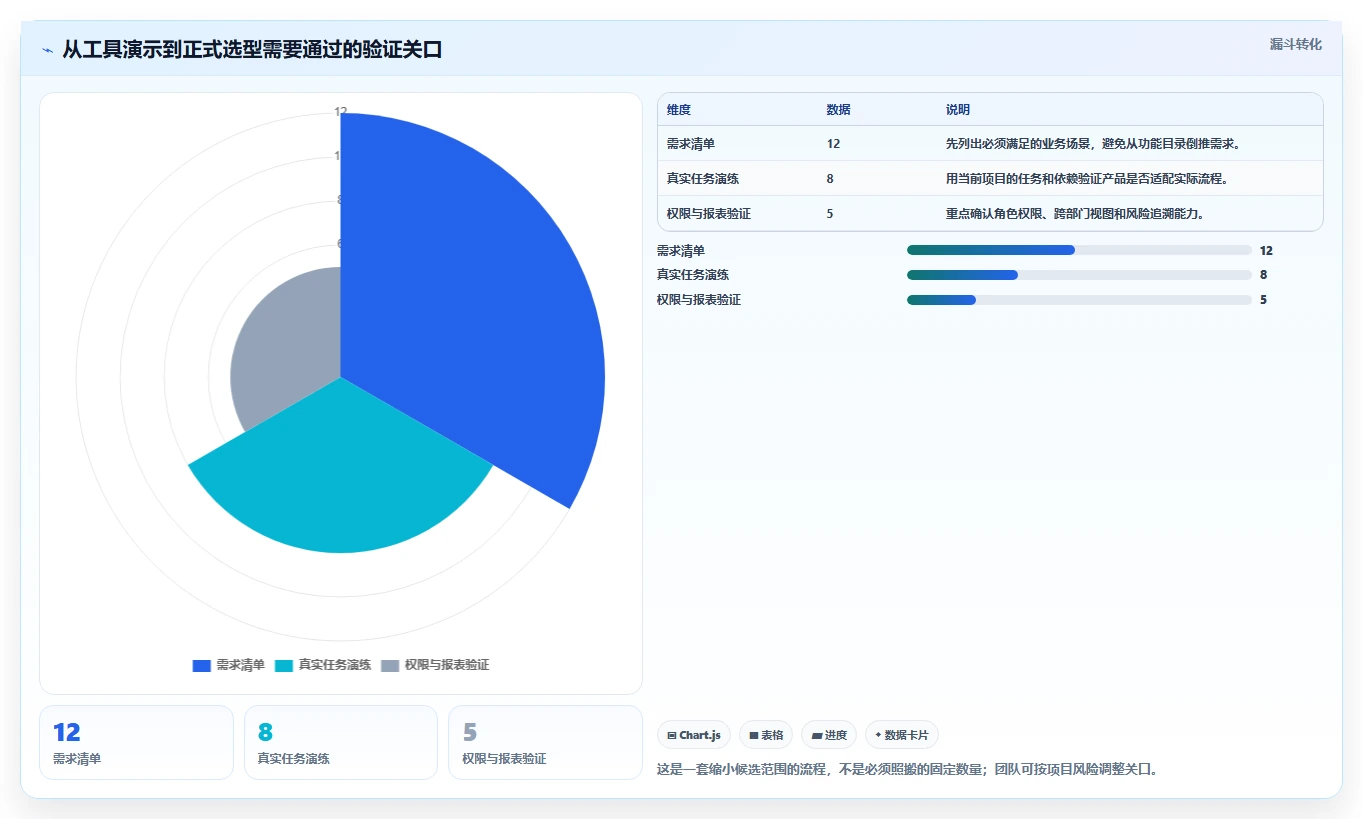Viewport: 1363px width, 819px height.
Task: Select the 数据卡片 tag chip
Action: [902, 735]
